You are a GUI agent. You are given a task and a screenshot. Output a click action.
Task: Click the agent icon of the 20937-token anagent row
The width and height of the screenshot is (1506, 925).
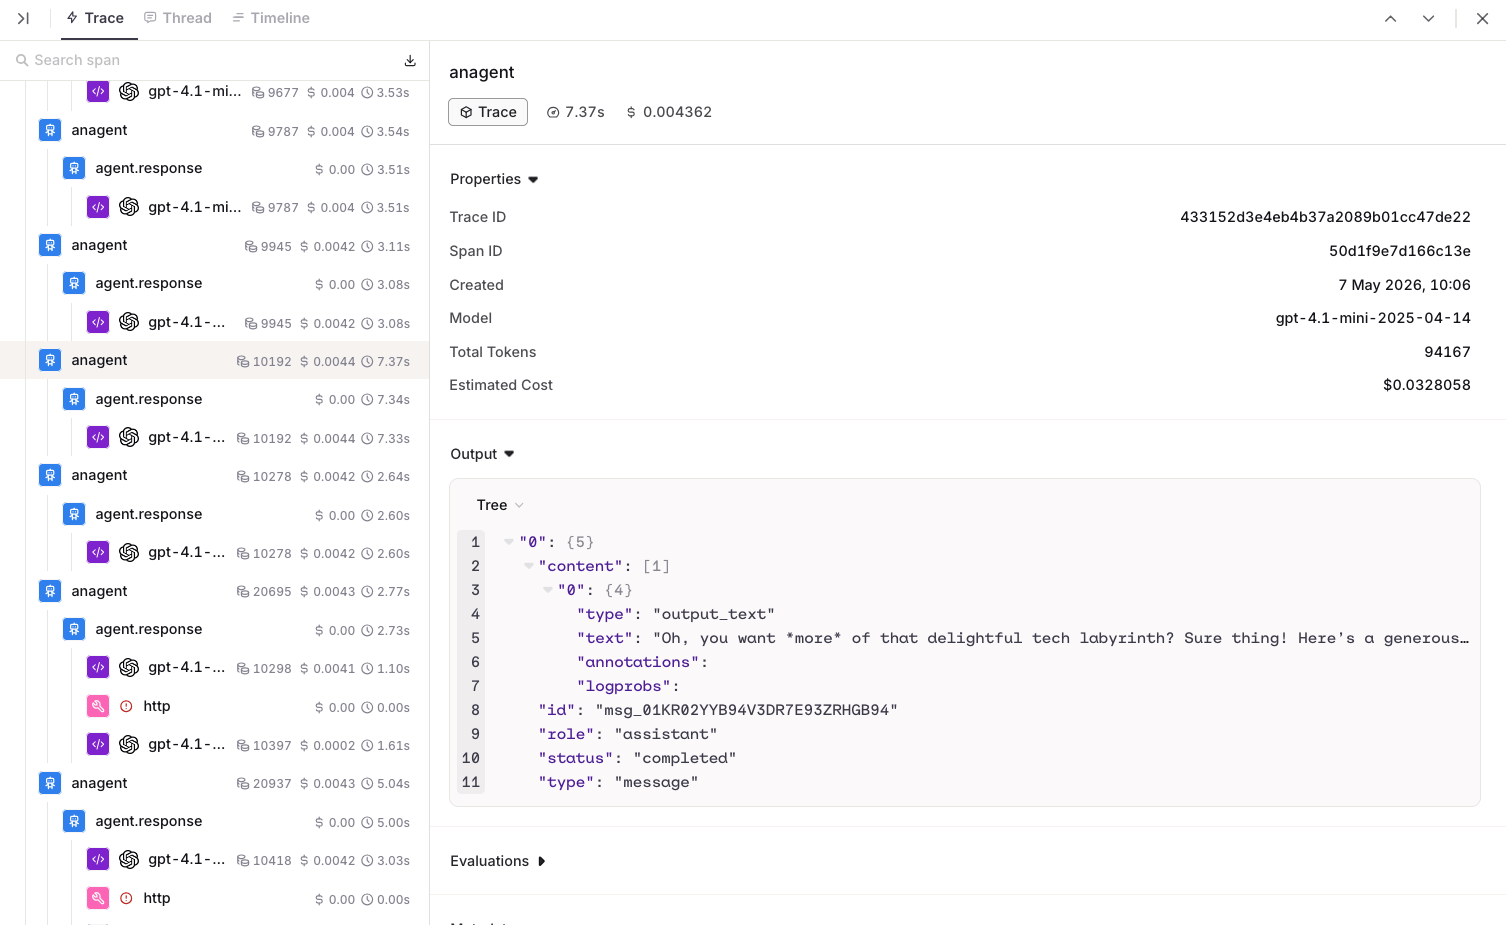[x=50, y=783]
